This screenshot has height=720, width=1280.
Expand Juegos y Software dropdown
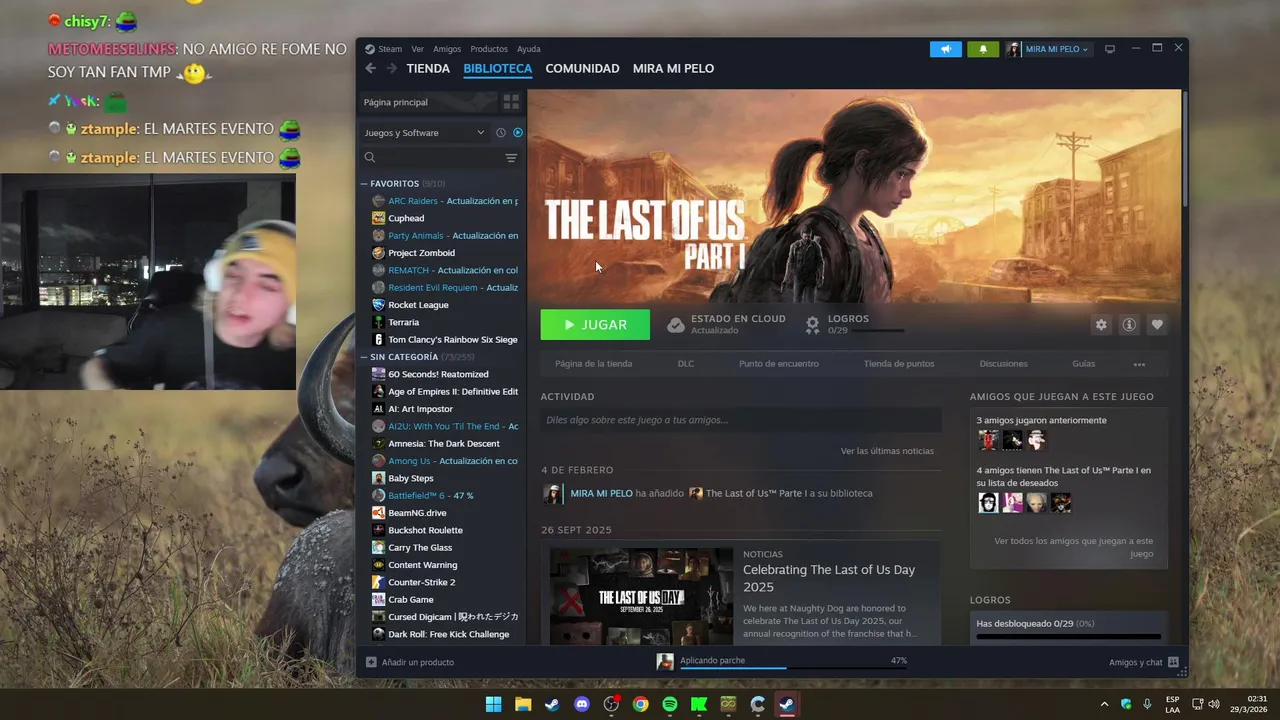(424, 132)
